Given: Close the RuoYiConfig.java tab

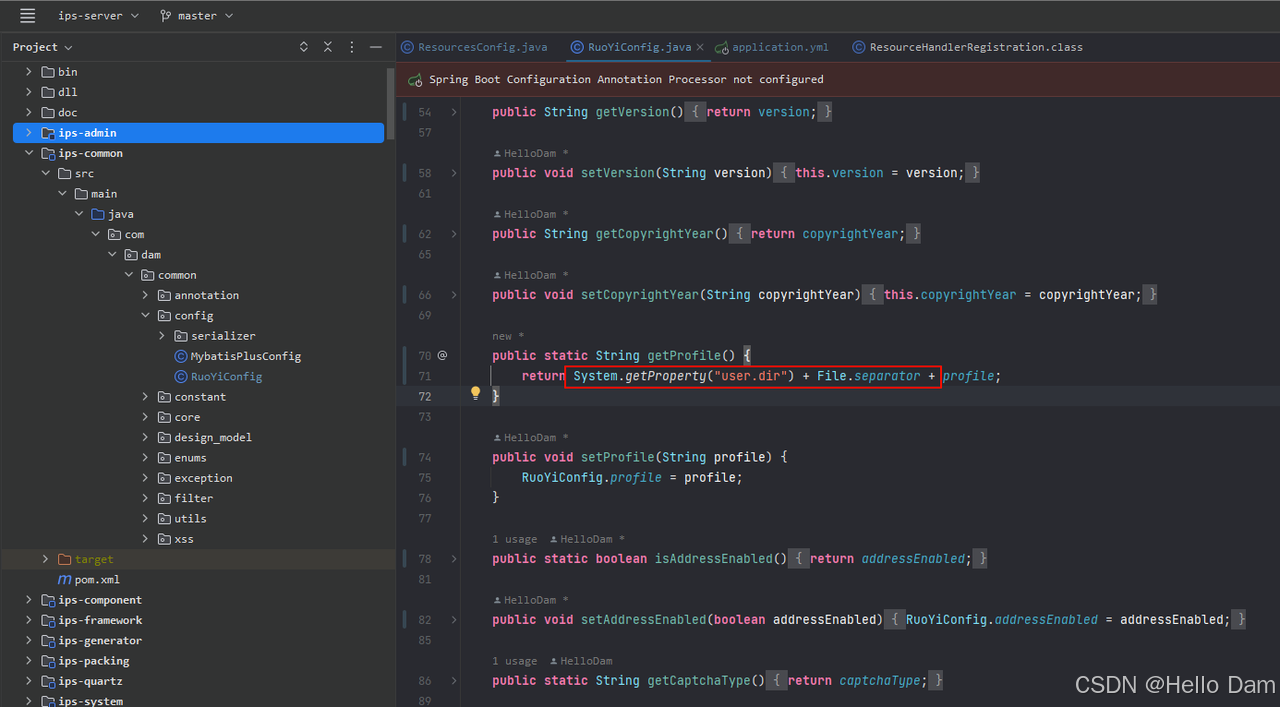Looking at the screenshot, I should (x=700, y=47).
